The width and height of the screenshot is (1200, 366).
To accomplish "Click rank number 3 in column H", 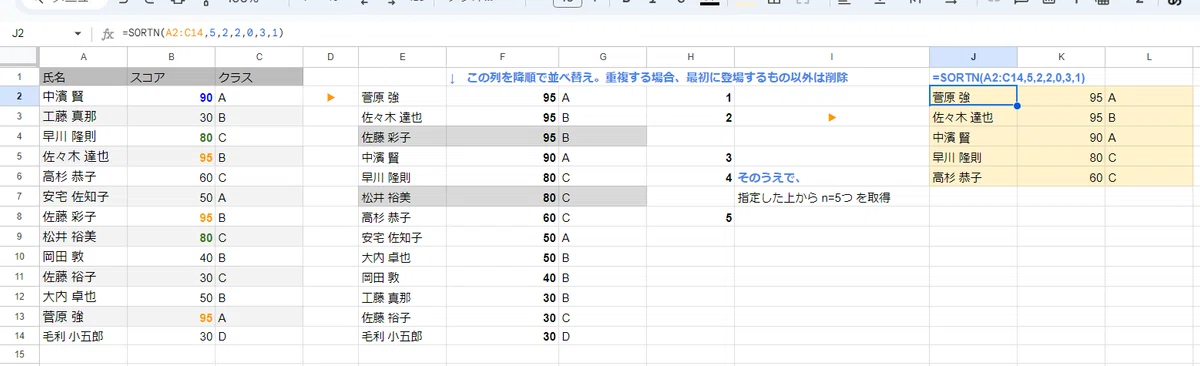I will 690,158.
